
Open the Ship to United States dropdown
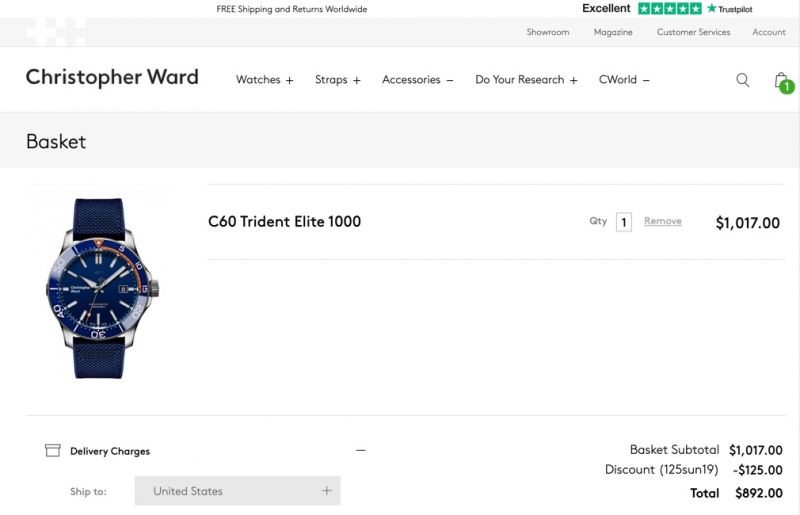click(237, 491)
